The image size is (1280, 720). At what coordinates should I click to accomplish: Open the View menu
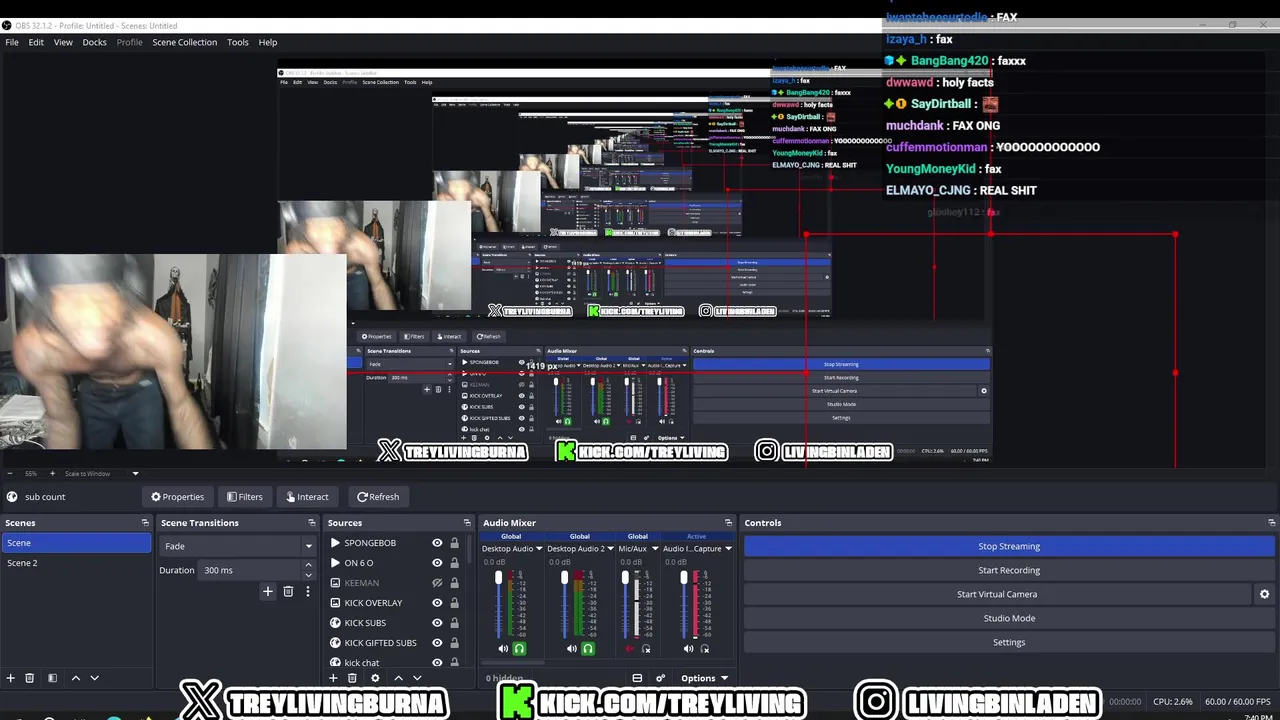click(x=63, y=42)
